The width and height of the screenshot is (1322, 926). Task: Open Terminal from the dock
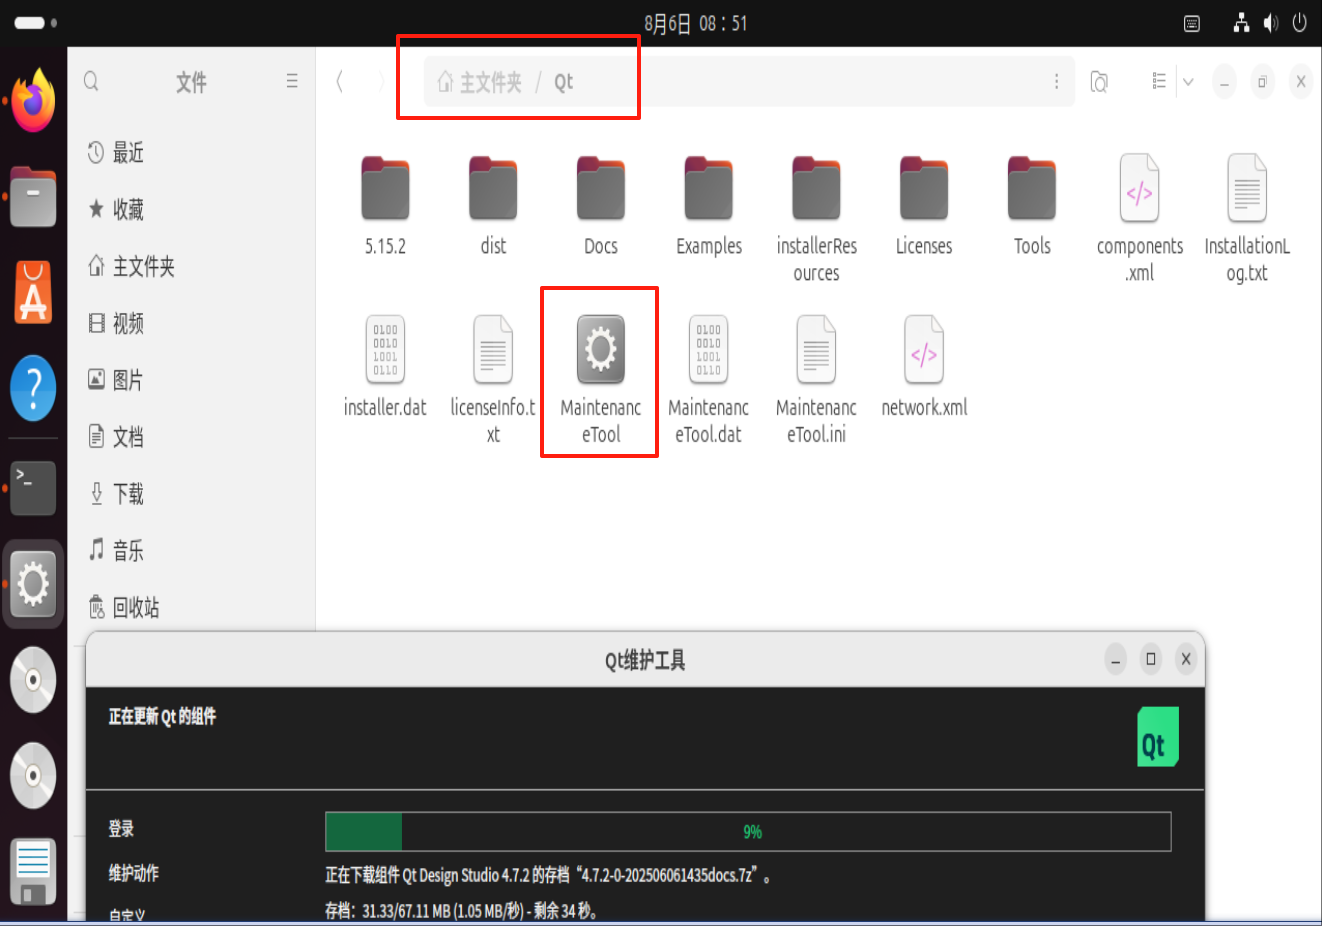(x=33, y=487)
